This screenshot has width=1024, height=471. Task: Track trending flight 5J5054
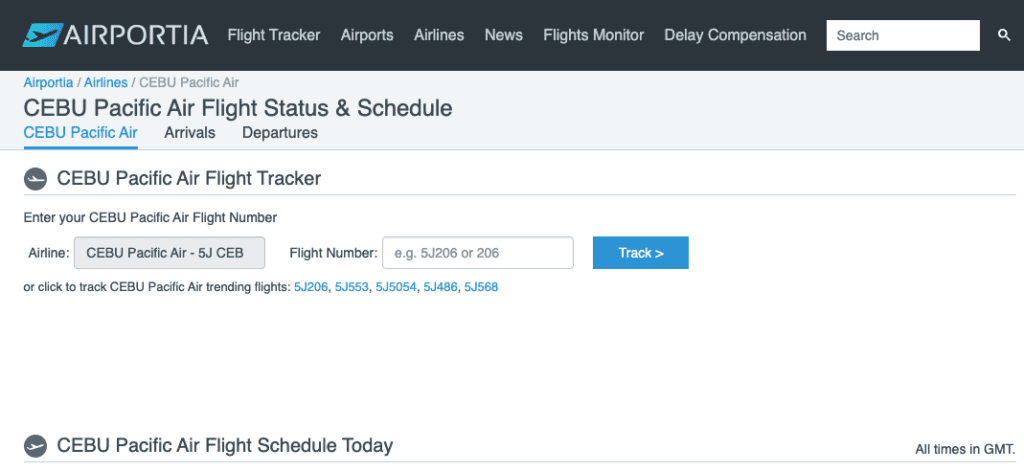pyautogui.click(x=396, y=287)
